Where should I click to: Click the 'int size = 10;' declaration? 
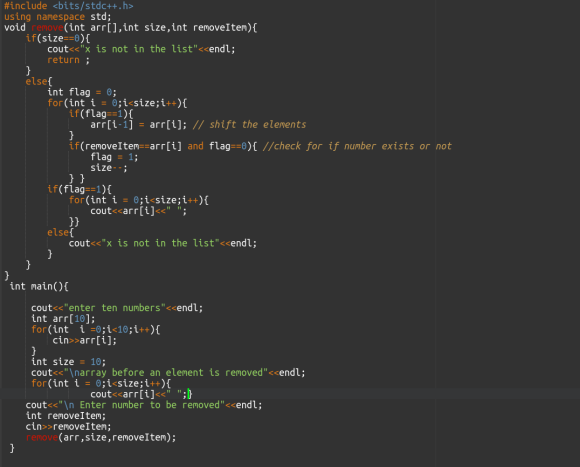68,362
